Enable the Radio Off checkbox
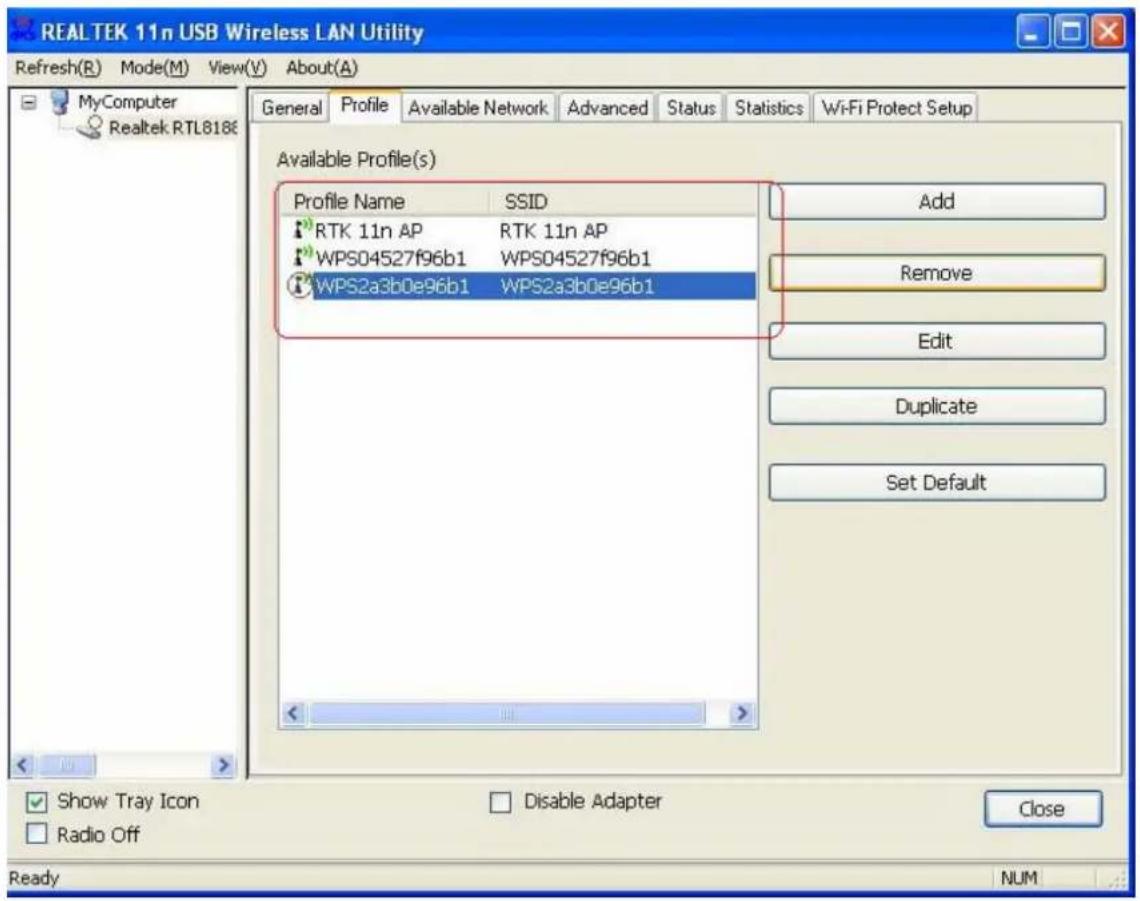 36,833
